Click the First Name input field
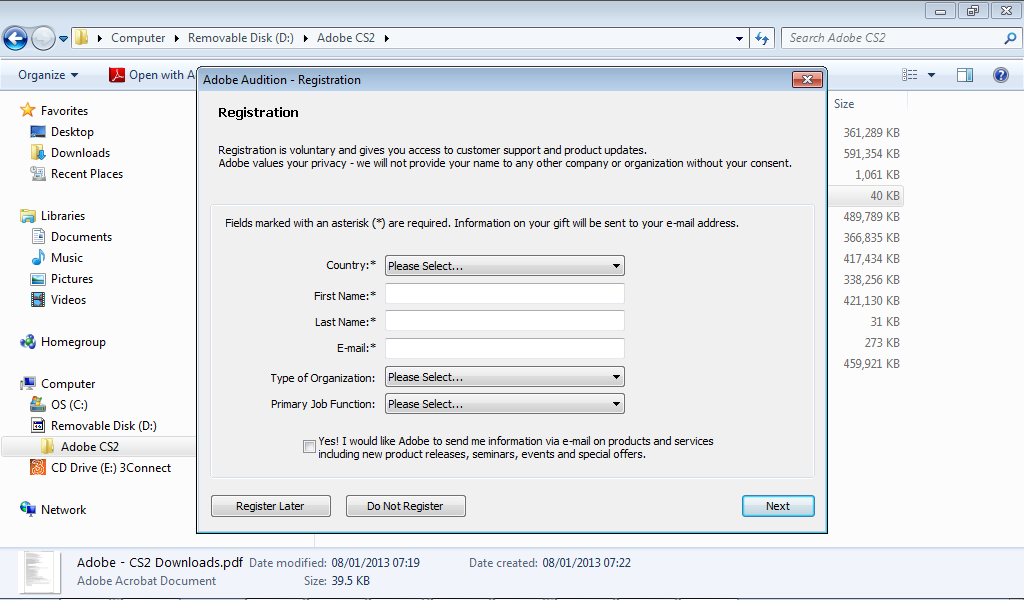This screenshot has width=1024, height=600. coord(504,294)
